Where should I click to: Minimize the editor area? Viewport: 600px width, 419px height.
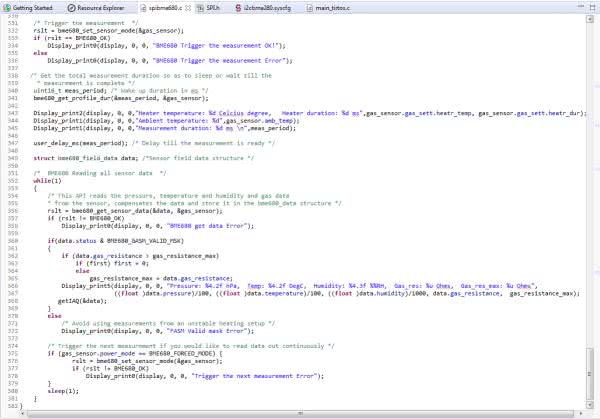pyautogui.click(x=579, y=6)
